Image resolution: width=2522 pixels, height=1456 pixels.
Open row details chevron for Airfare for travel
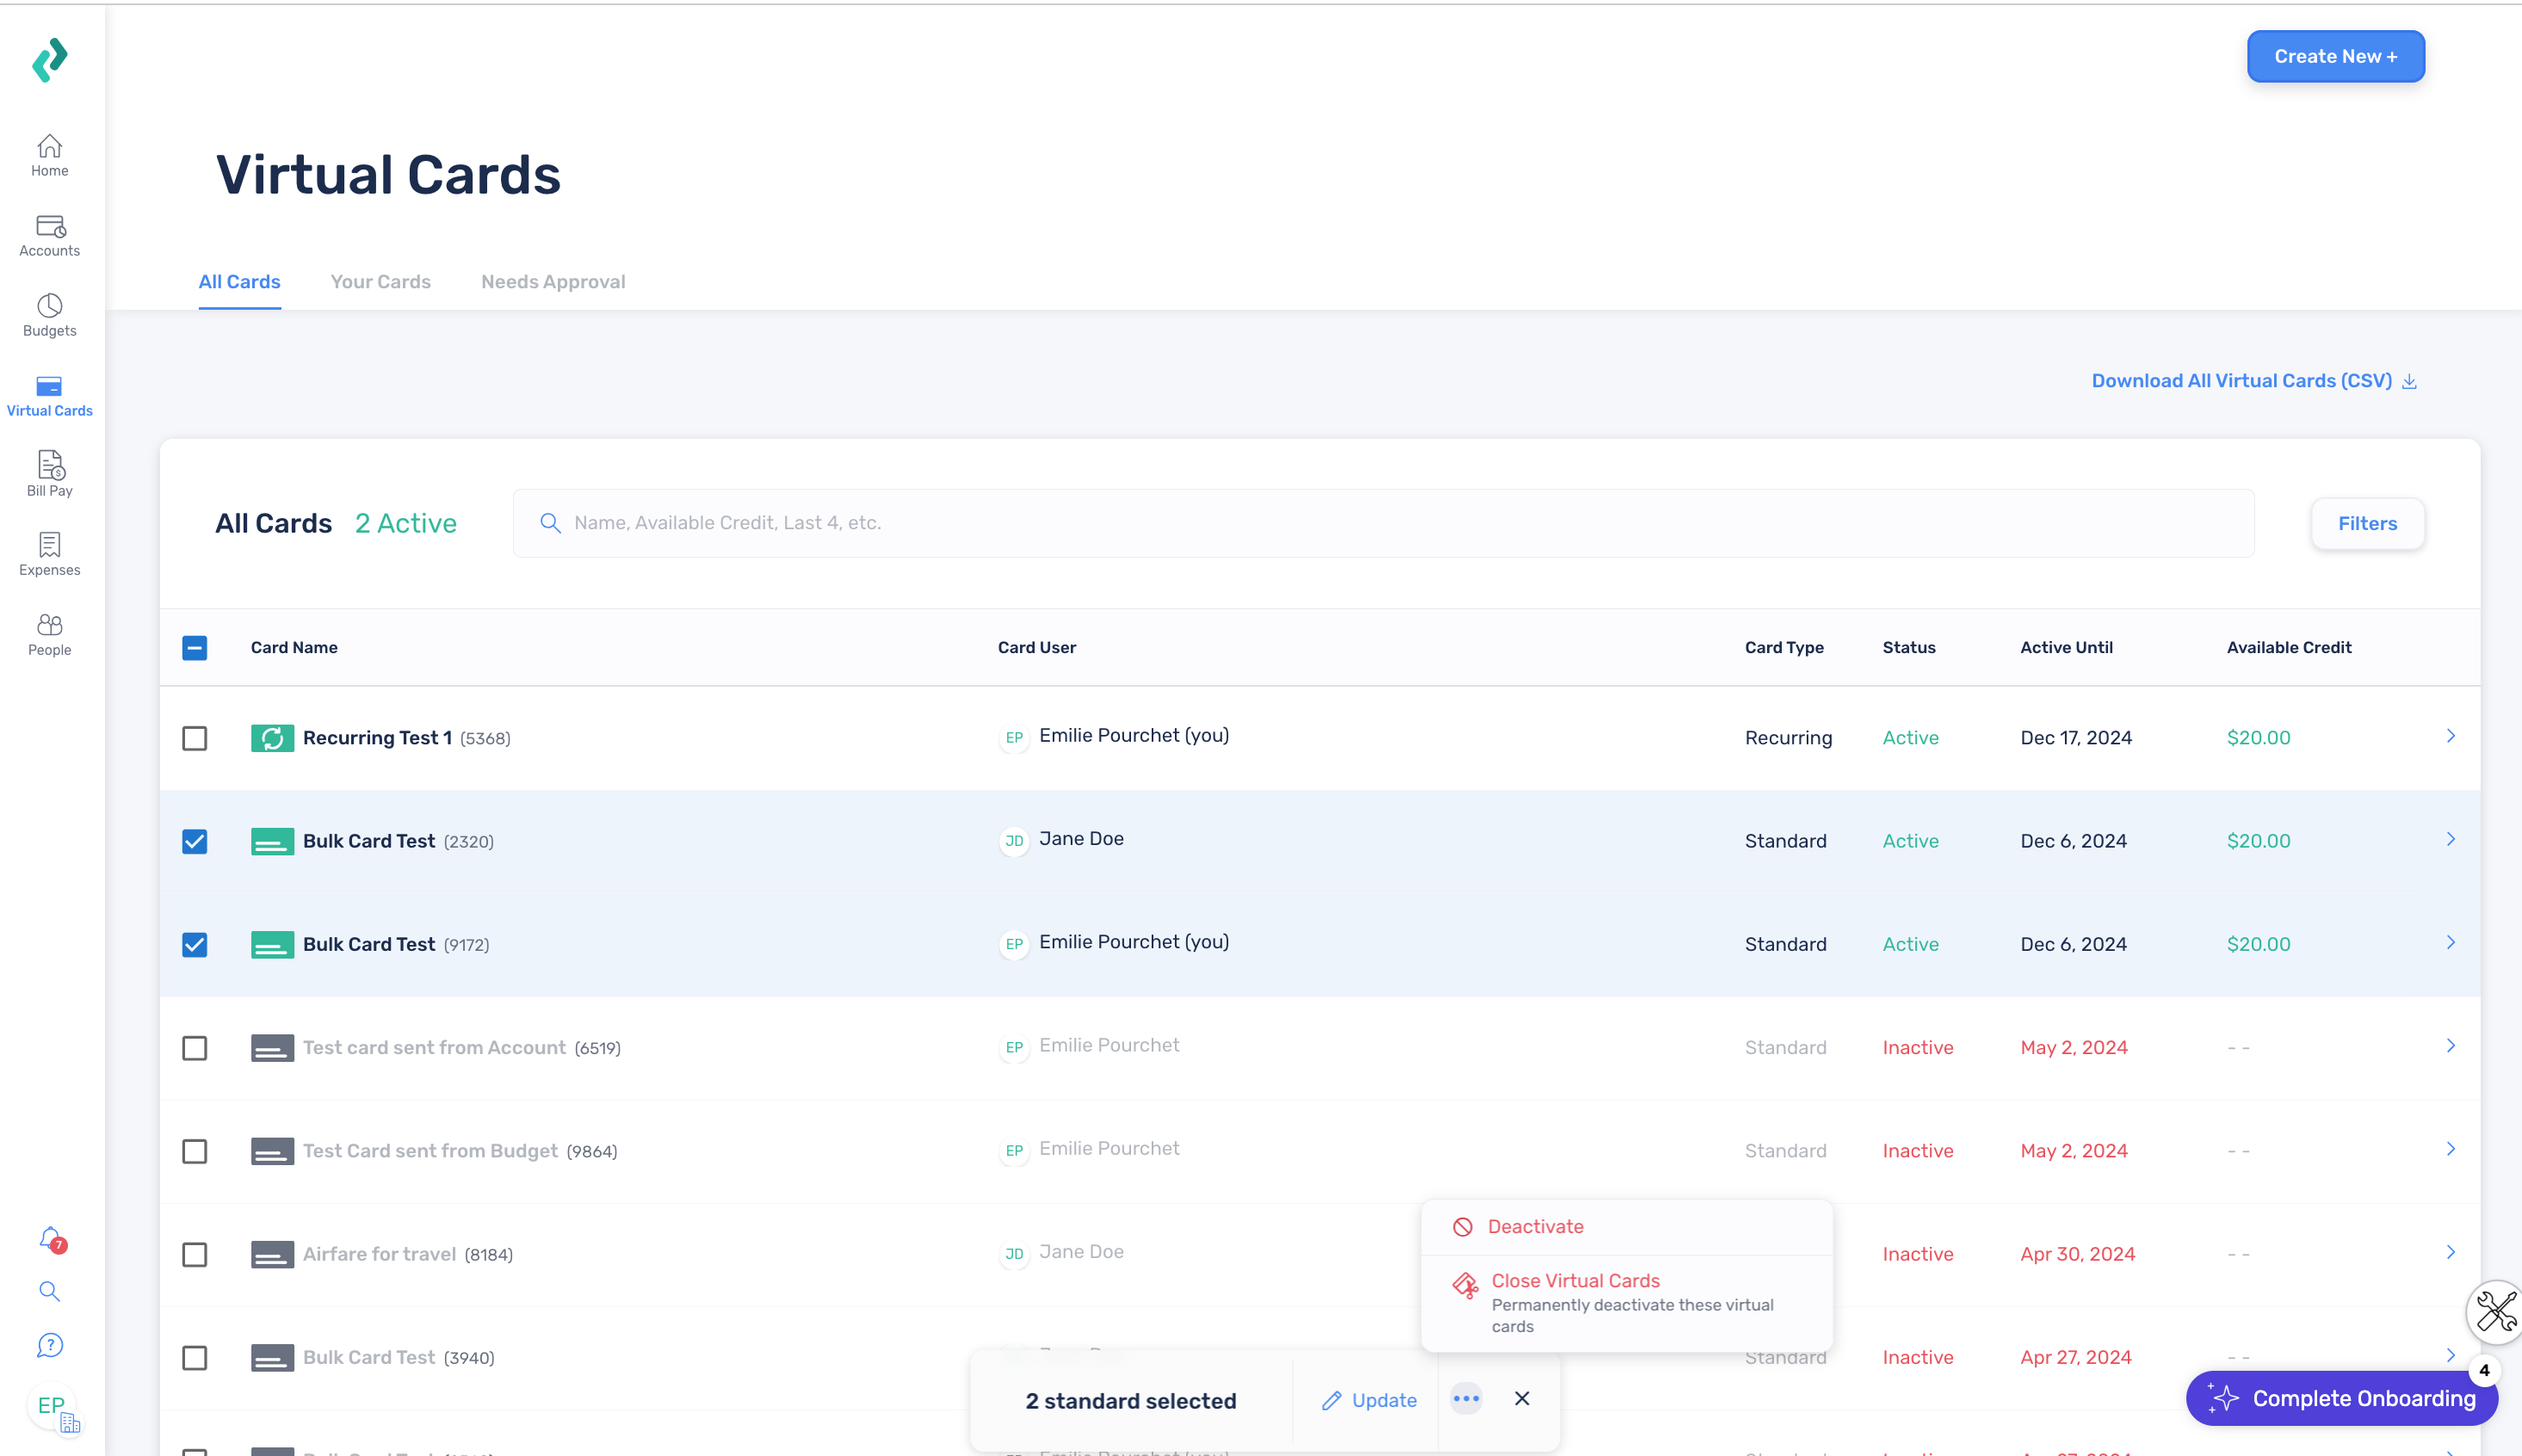(x=2450, y=1252)
